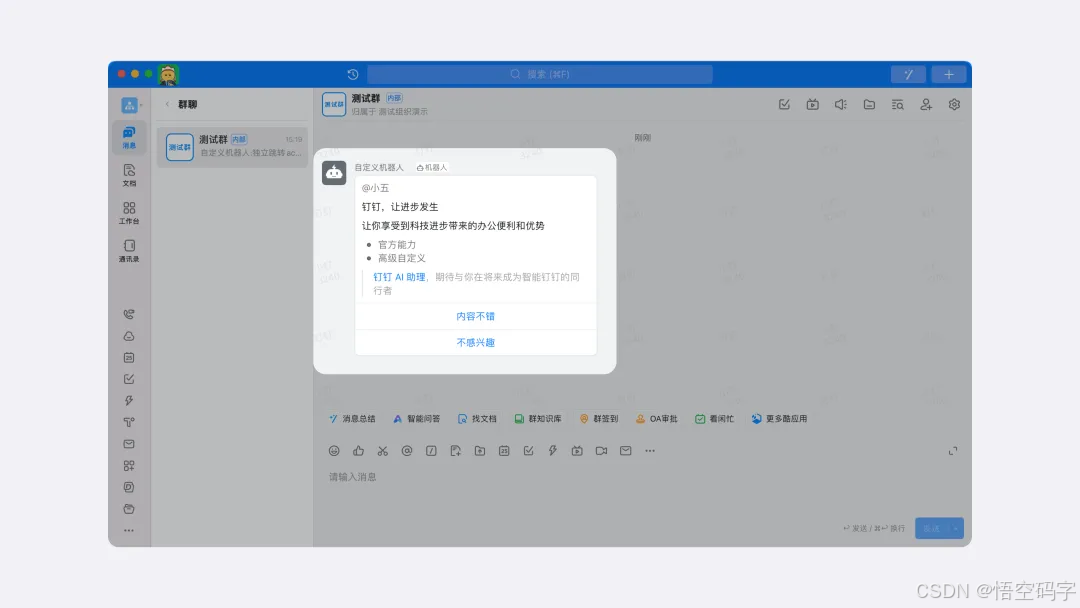Click the thumbs-up icon in message toolbar
1080x608 pixels.
click(358, 451)
